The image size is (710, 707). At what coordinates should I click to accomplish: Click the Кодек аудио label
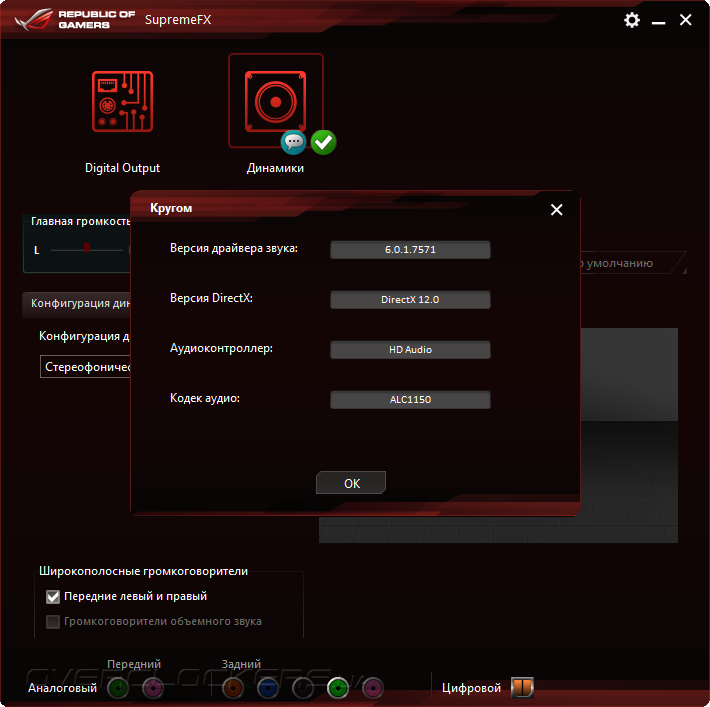click(205, 398)
